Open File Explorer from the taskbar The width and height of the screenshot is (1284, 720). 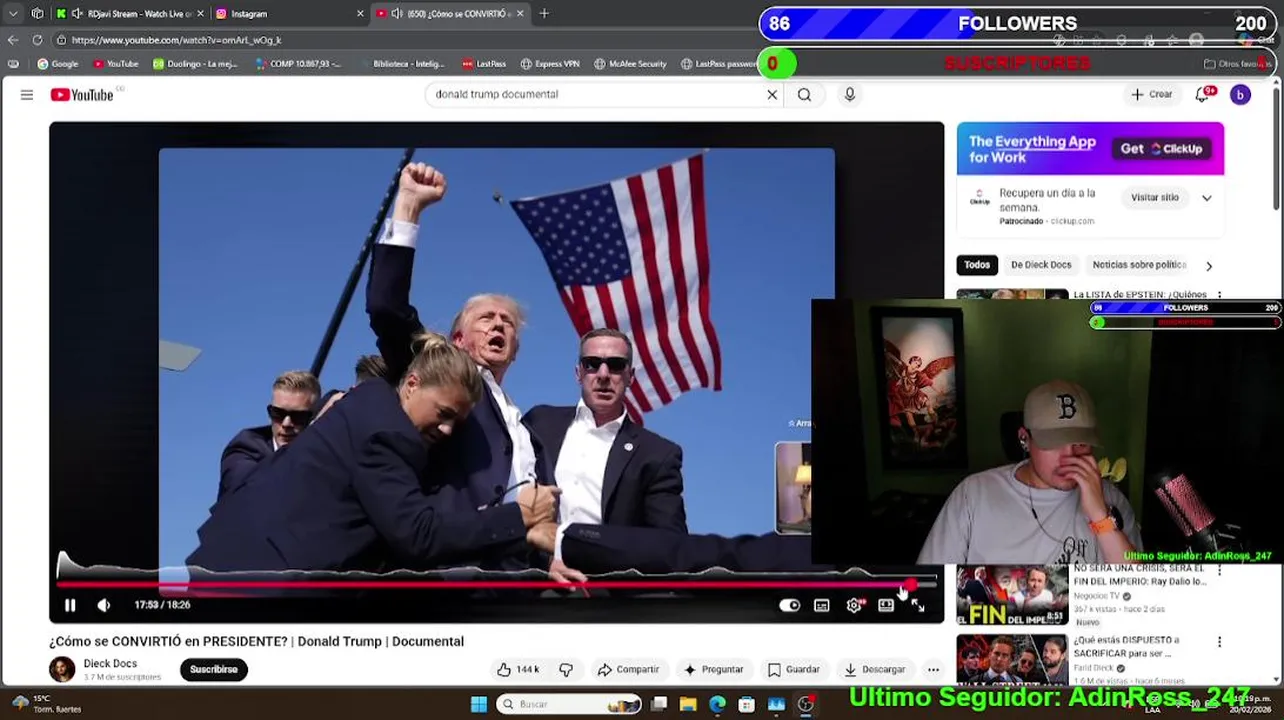(x=688, y=704)
